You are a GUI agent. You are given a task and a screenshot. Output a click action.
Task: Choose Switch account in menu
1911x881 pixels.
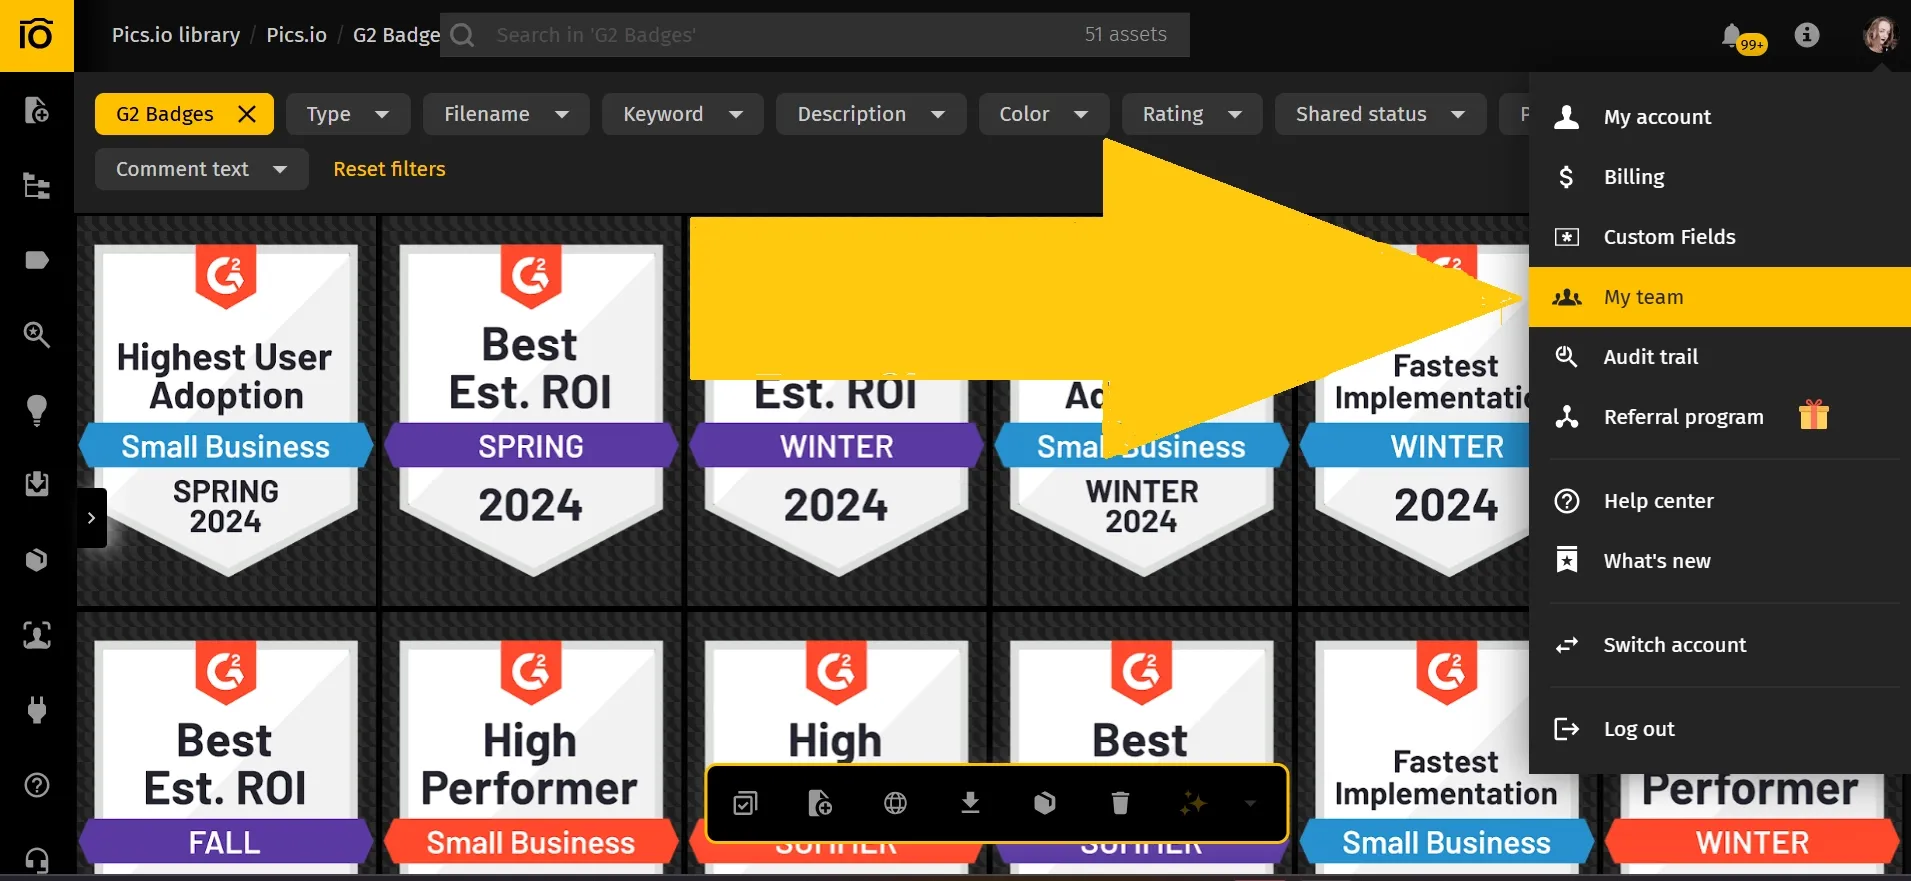[1720, 645]
